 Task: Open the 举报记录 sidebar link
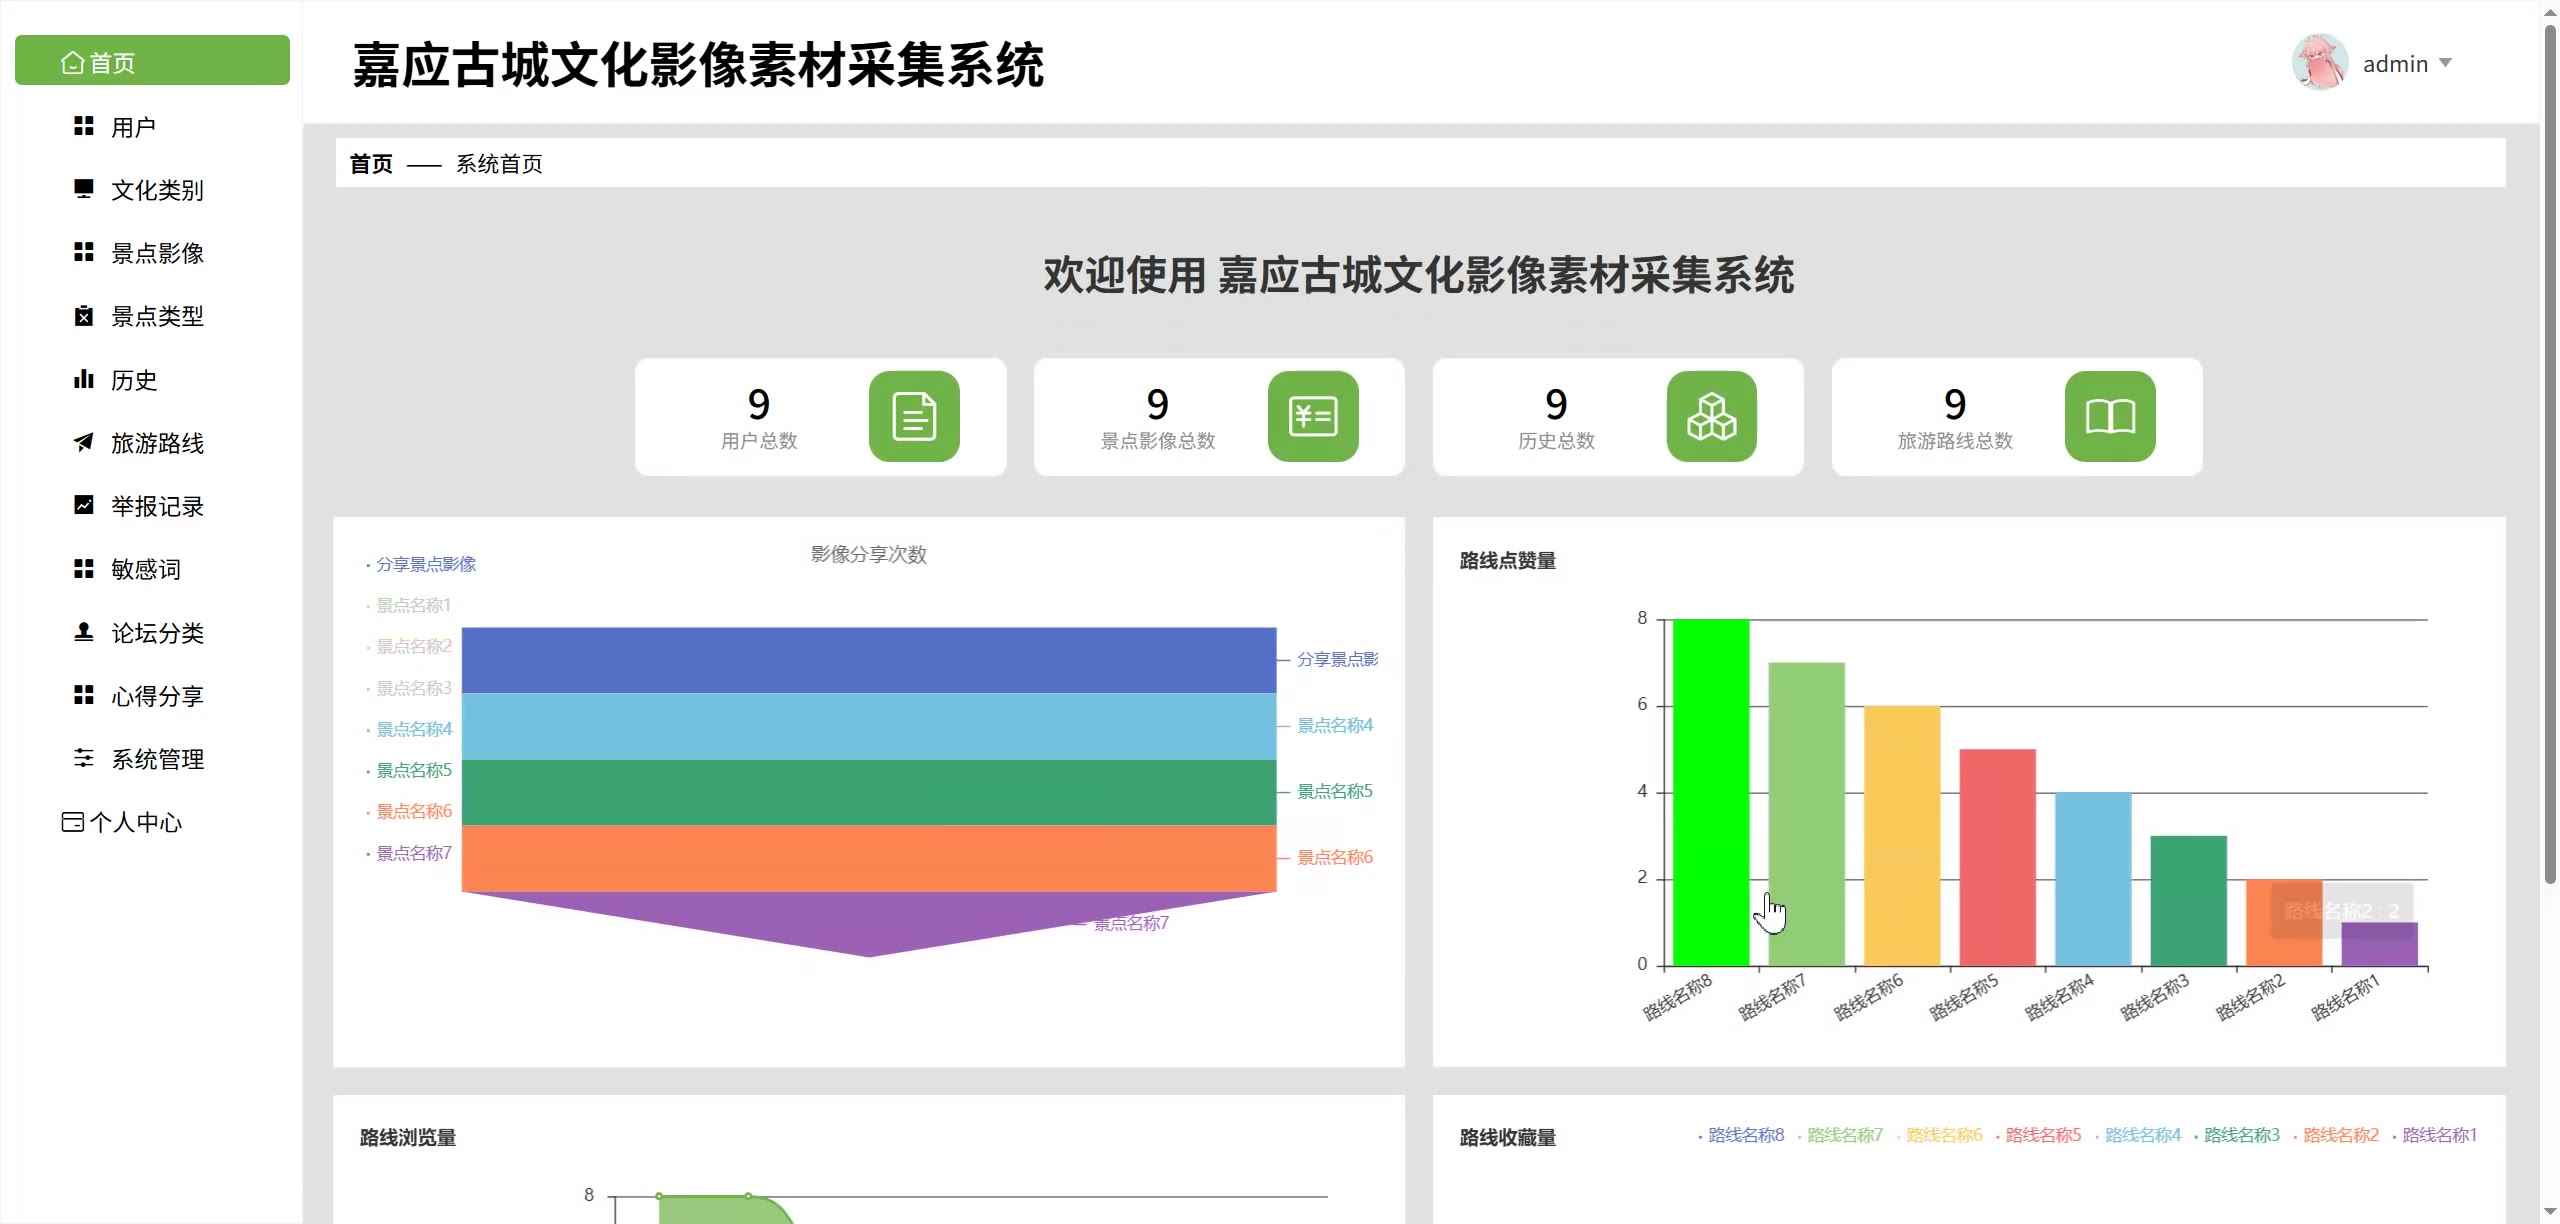click(x=157, y=506)
